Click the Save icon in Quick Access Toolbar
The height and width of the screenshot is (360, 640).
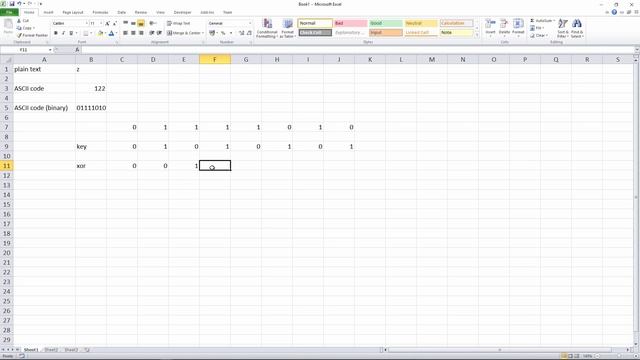click(12, 4)
